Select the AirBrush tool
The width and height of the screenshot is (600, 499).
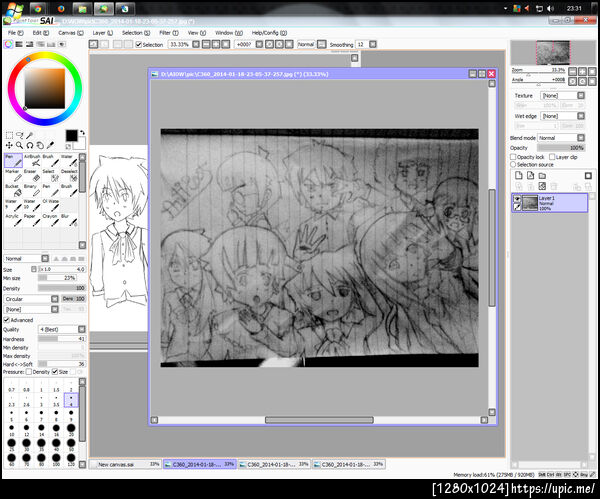[32, 160]
